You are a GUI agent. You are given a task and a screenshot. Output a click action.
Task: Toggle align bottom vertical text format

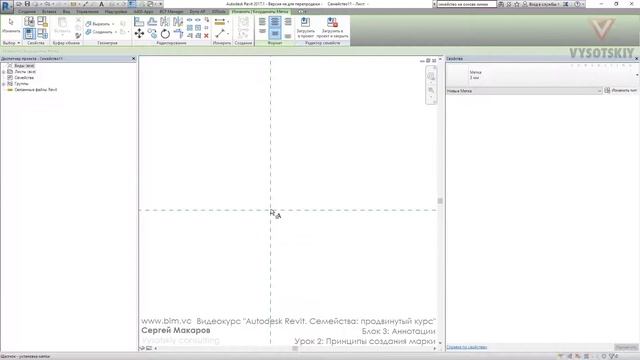pos(288,36)
